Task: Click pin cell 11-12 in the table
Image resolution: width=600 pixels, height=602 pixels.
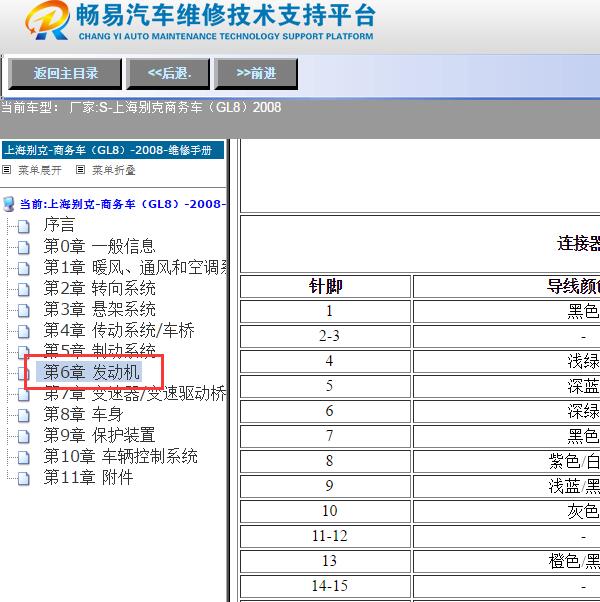Action: coord(326,536)
